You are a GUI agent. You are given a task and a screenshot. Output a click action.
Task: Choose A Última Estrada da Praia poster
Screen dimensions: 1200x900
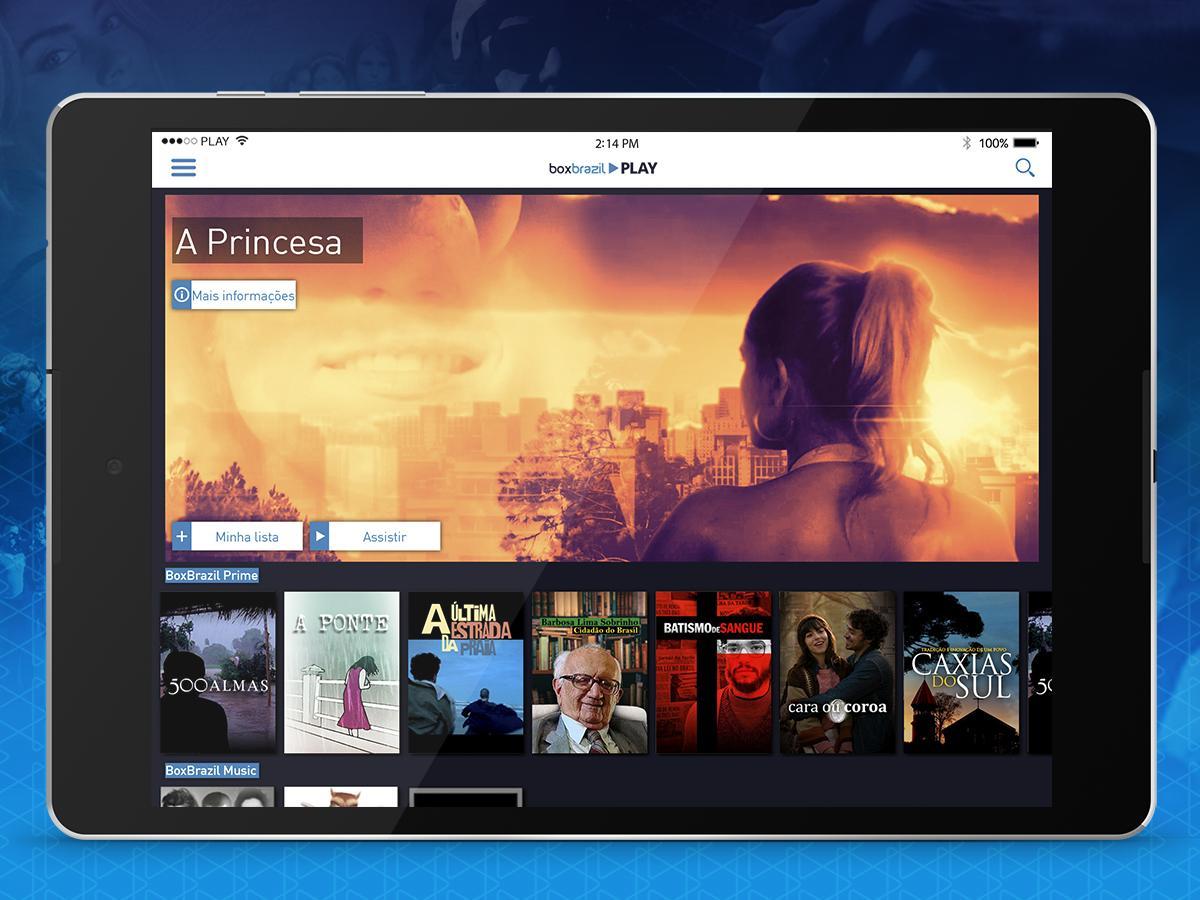coord(466,672)
